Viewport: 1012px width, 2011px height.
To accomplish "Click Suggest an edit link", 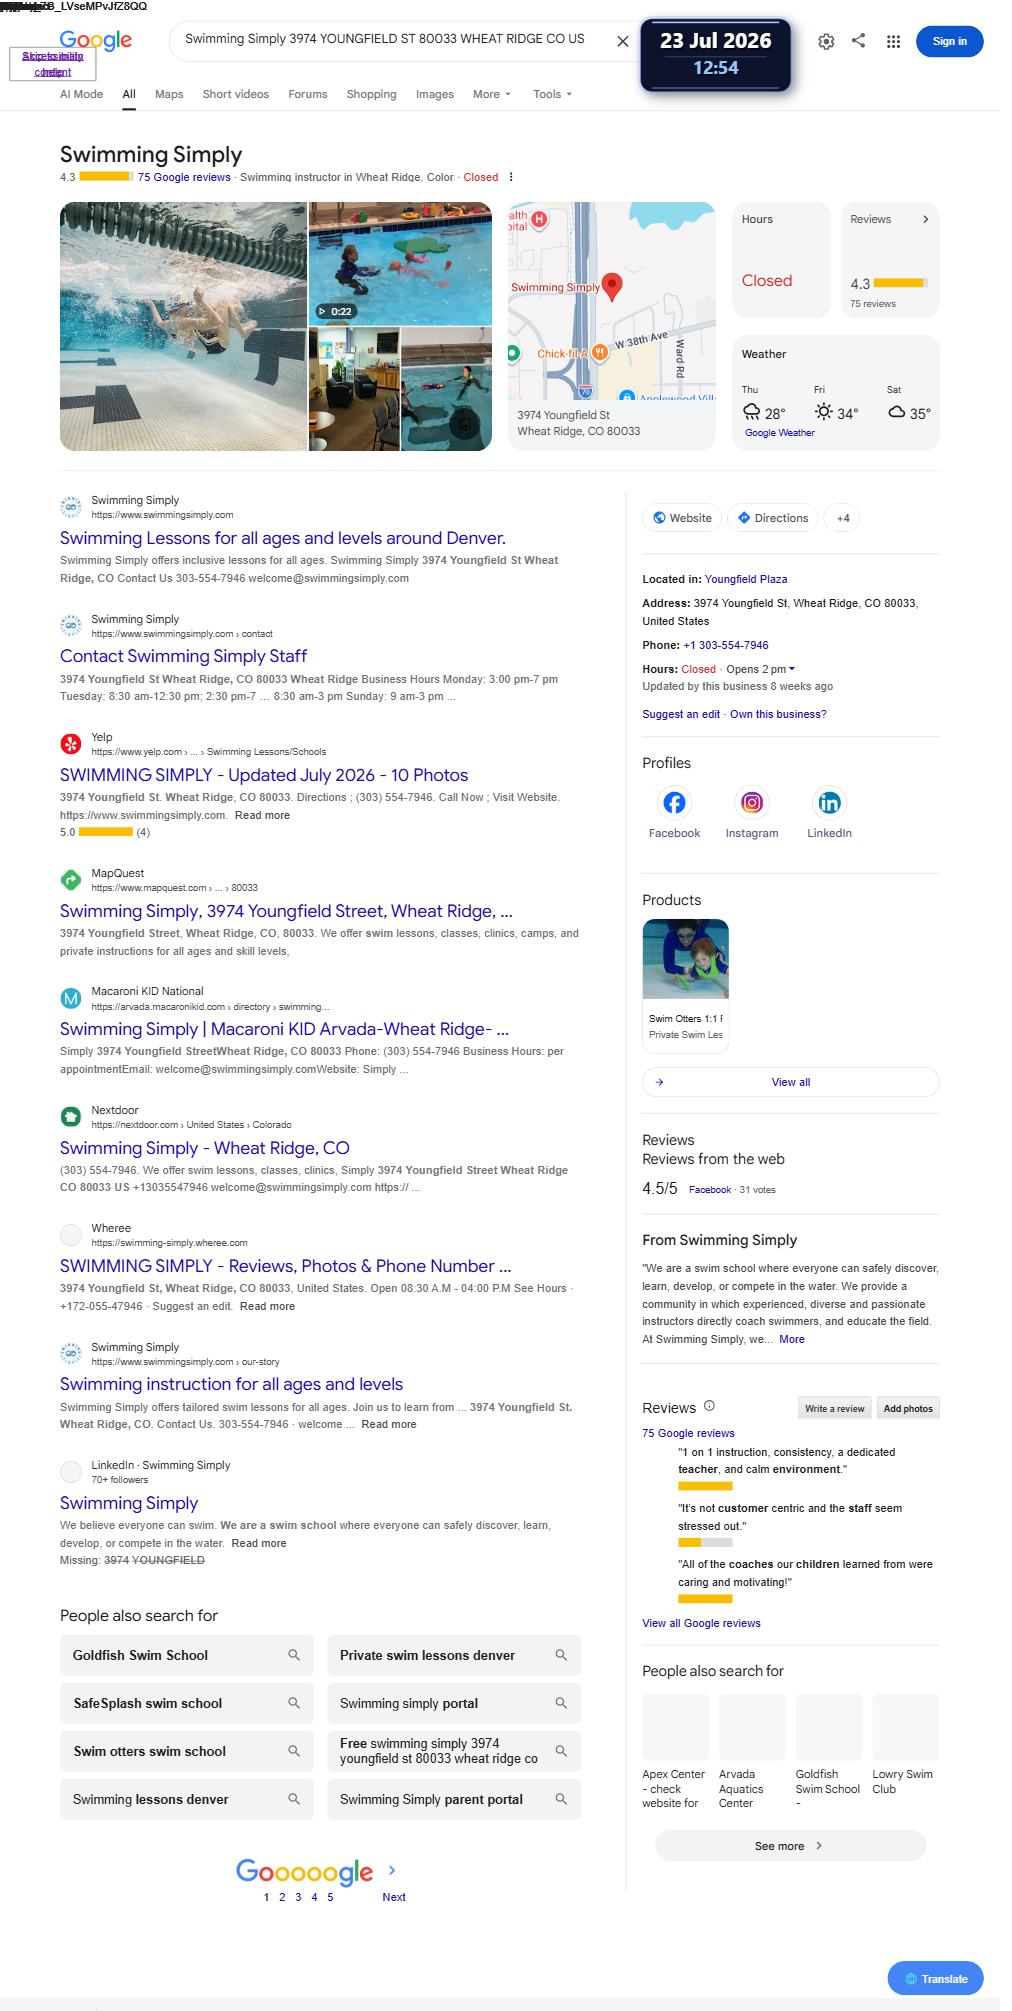I will (681, 714).
